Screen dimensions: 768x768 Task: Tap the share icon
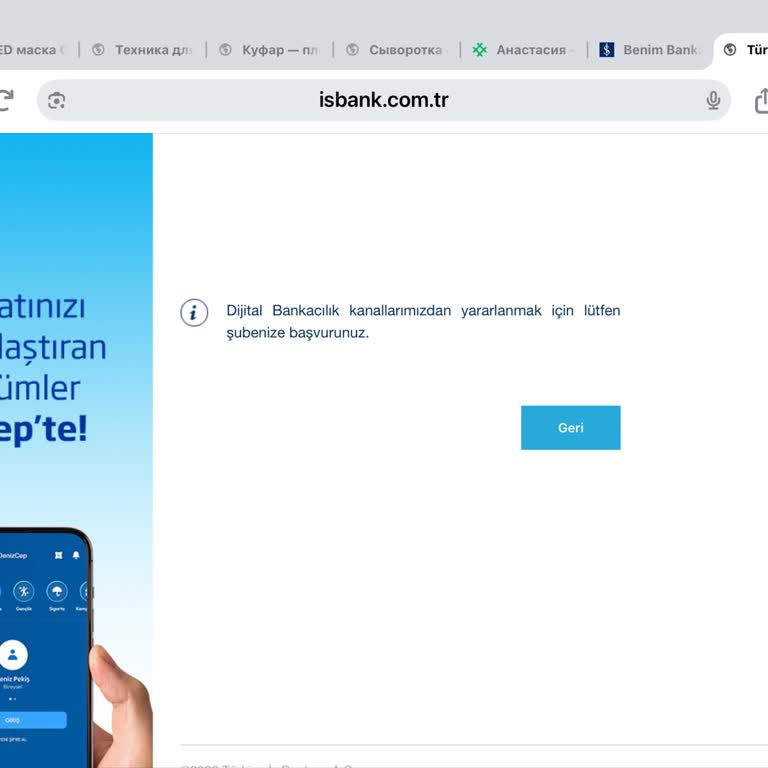tap(762, 100)
